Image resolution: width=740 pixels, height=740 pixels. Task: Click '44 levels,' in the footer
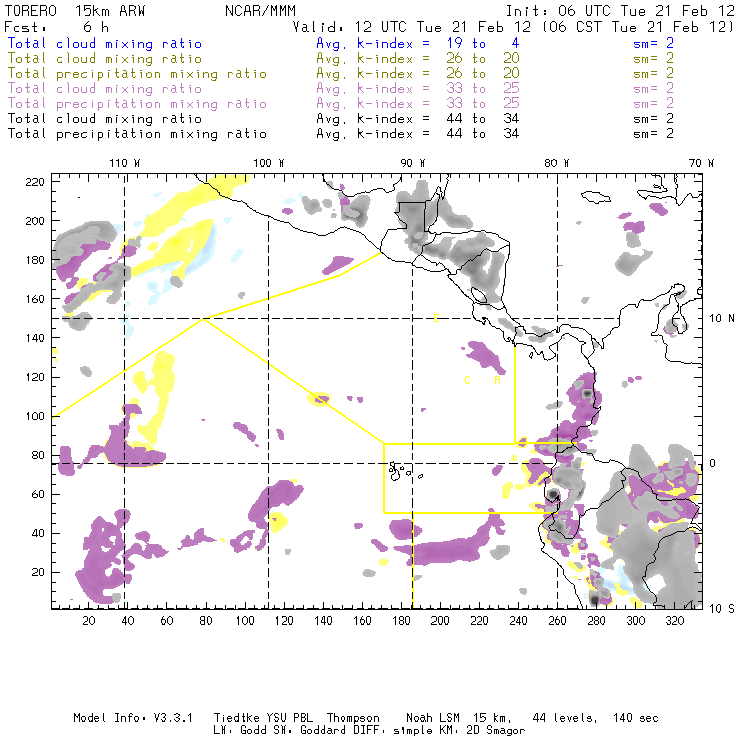(565, 718)
